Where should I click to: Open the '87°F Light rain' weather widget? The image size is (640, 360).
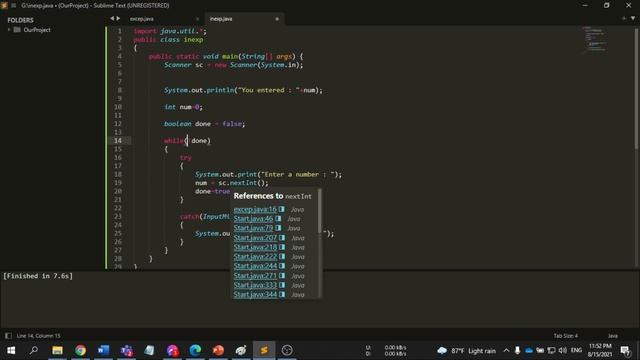tap(466, 351)
